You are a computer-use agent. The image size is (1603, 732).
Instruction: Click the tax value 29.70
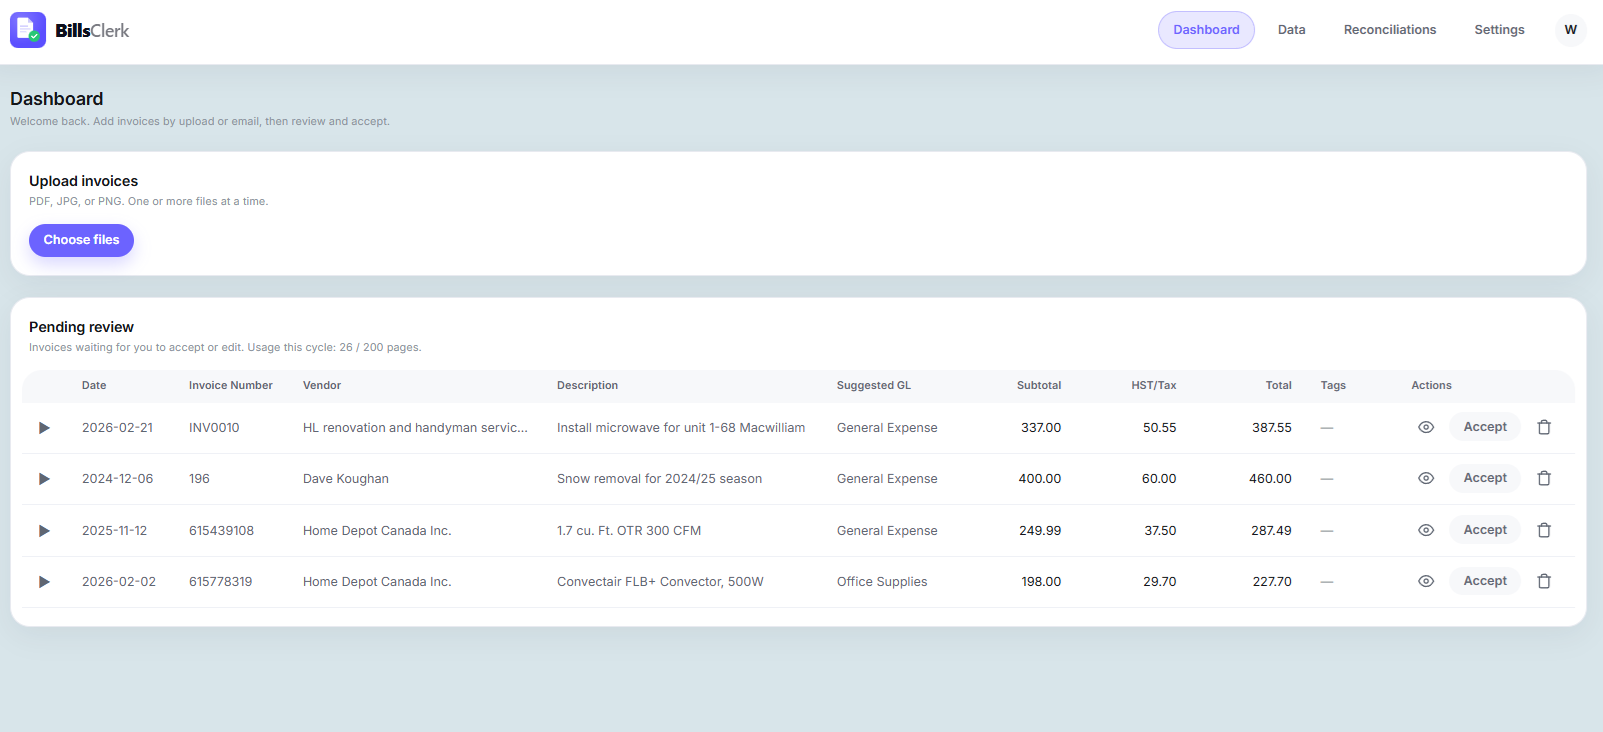1160,582
